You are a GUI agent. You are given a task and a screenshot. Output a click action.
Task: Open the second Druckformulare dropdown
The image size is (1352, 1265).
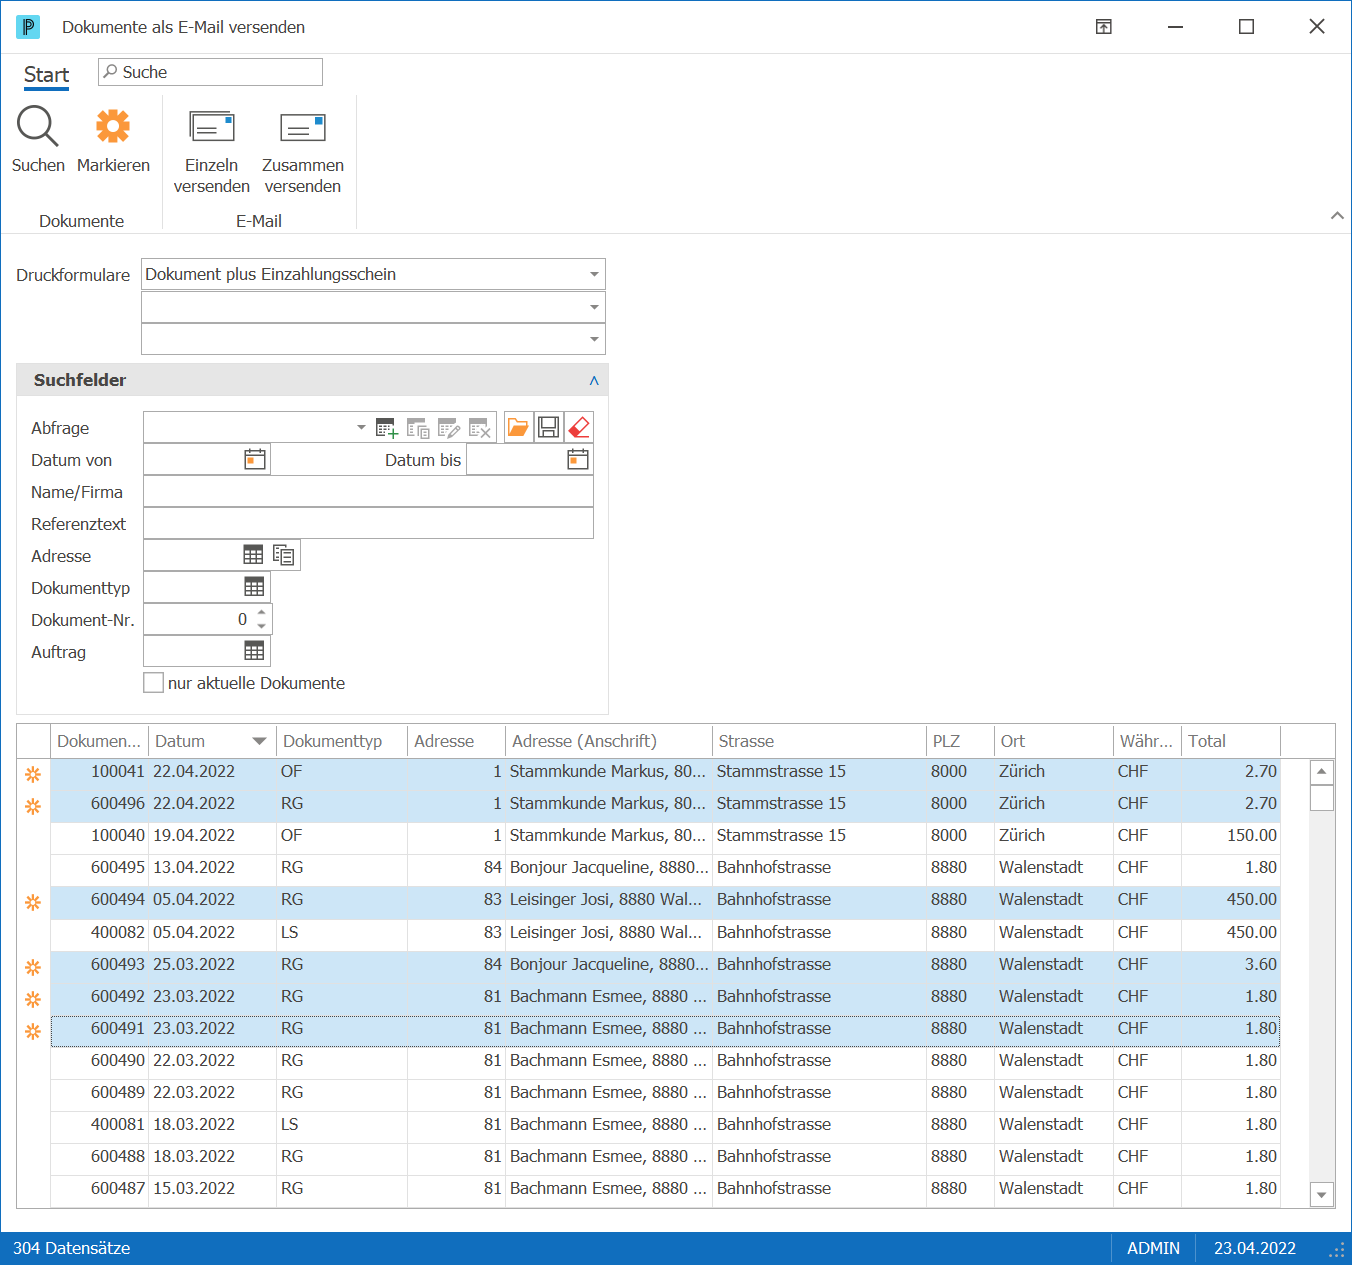point(594,307)
